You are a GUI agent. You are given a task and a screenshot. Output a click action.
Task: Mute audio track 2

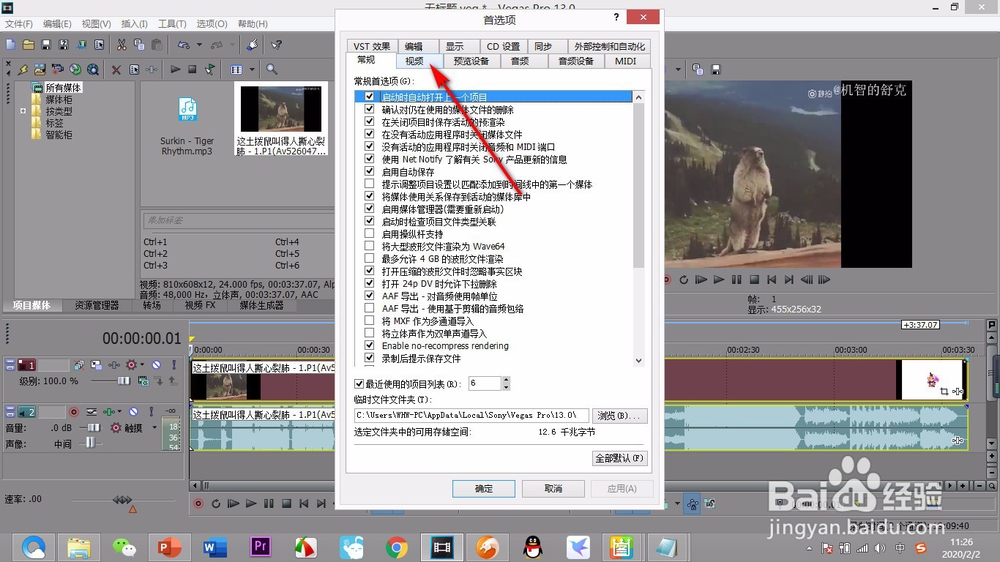[x=133, y=412]
